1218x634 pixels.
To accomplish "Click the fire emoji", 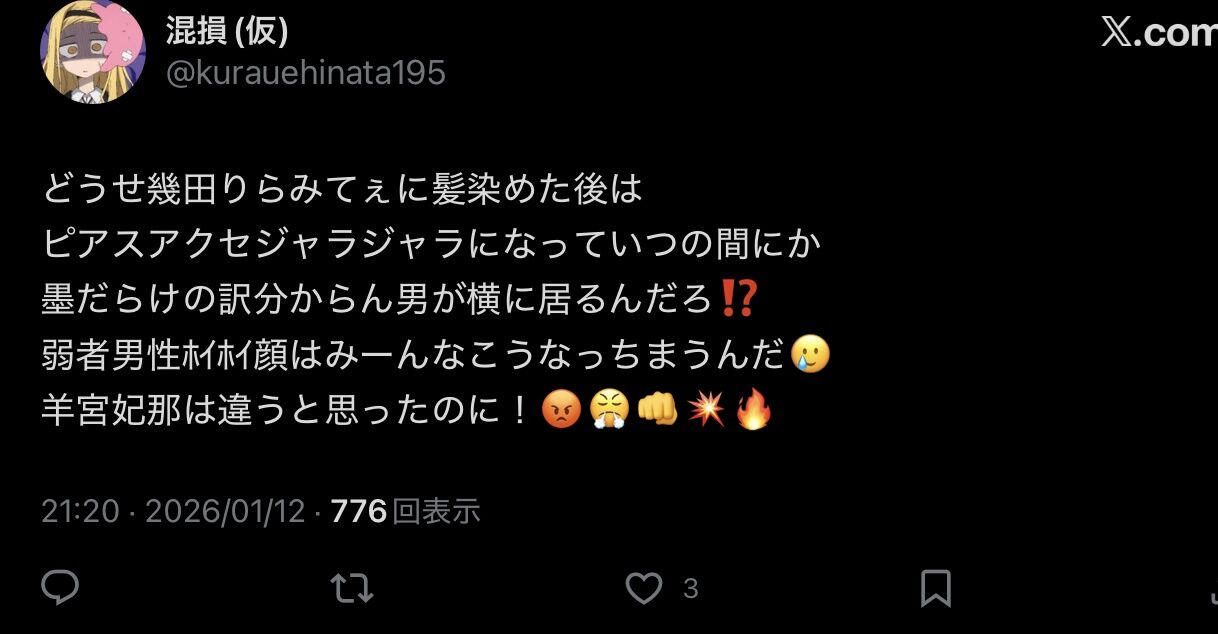I will (753, 411).
